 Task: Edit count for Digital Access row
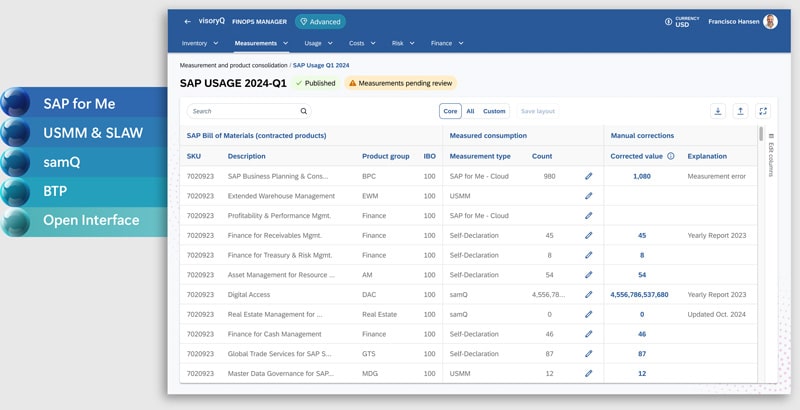[x=588, y=294]
